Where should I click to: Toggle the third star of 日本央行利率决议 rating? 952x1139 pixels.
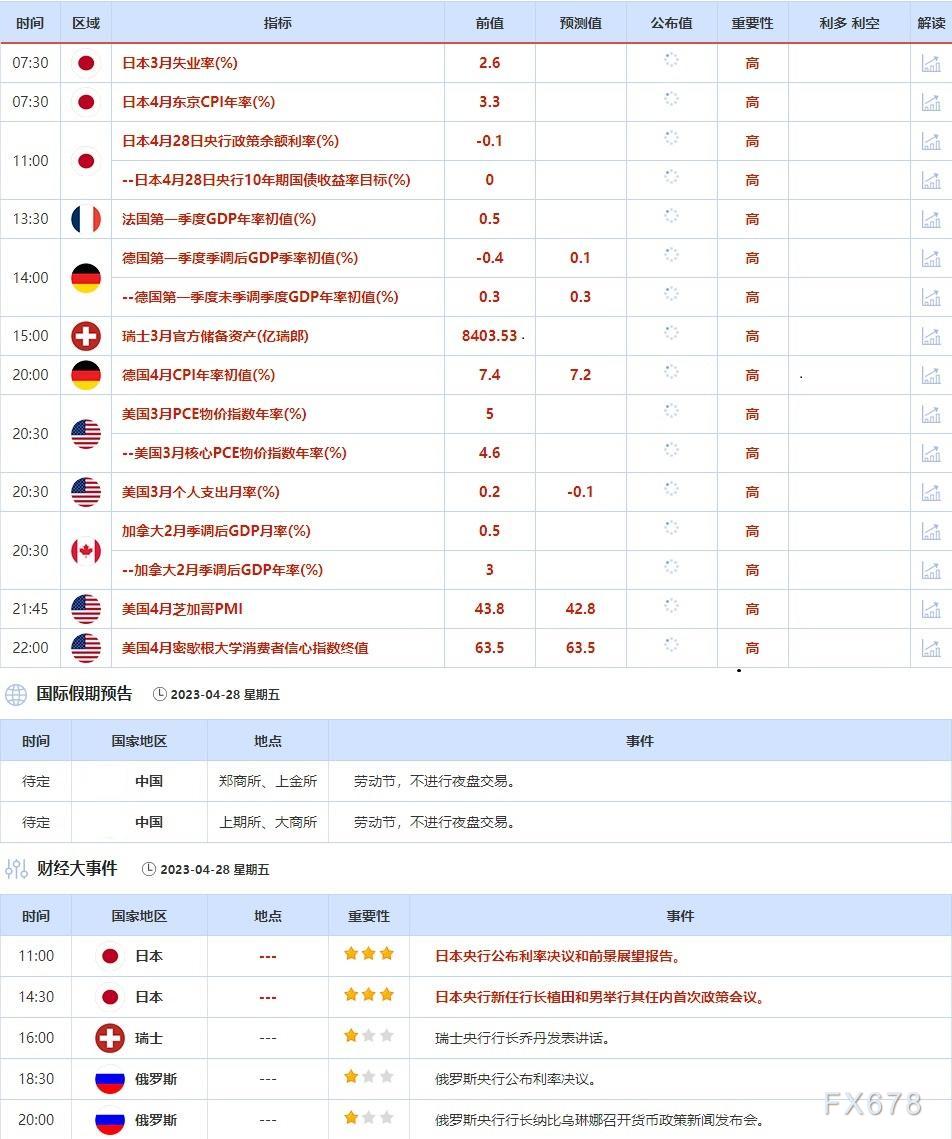pos(388,955)
